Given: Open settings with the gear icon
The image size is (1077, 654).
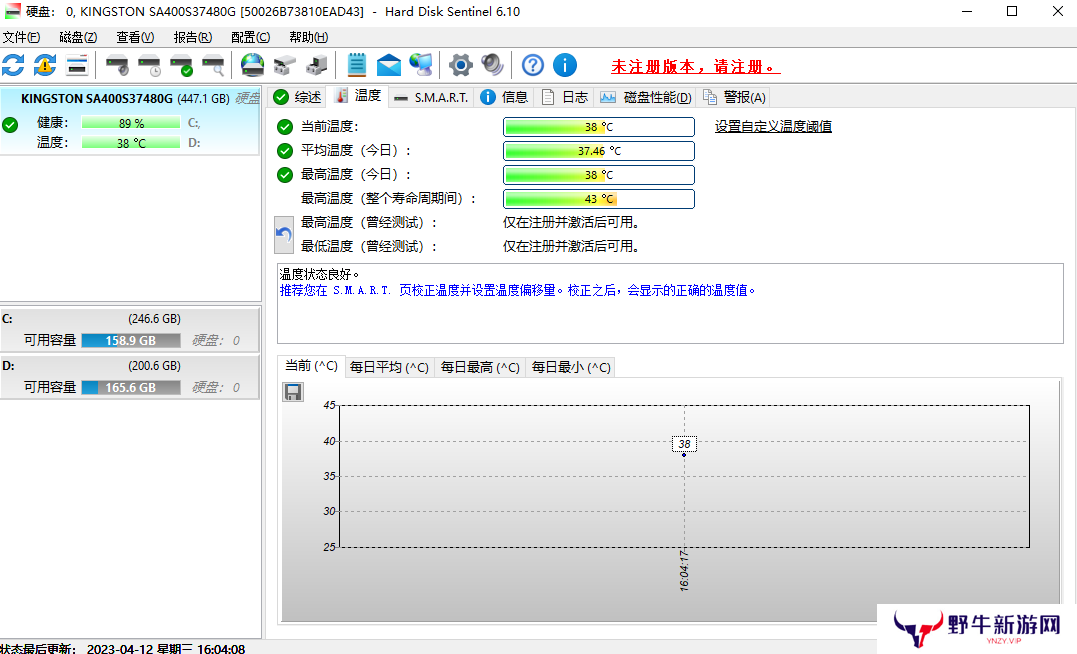Looking at the screenshot, I should click(x=460, y=65).
